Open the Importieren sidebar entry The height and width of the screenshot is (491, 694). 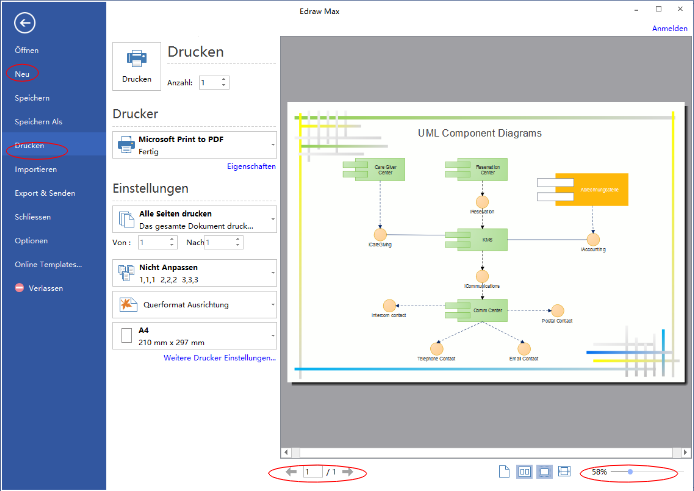click(x=35, y=169)
